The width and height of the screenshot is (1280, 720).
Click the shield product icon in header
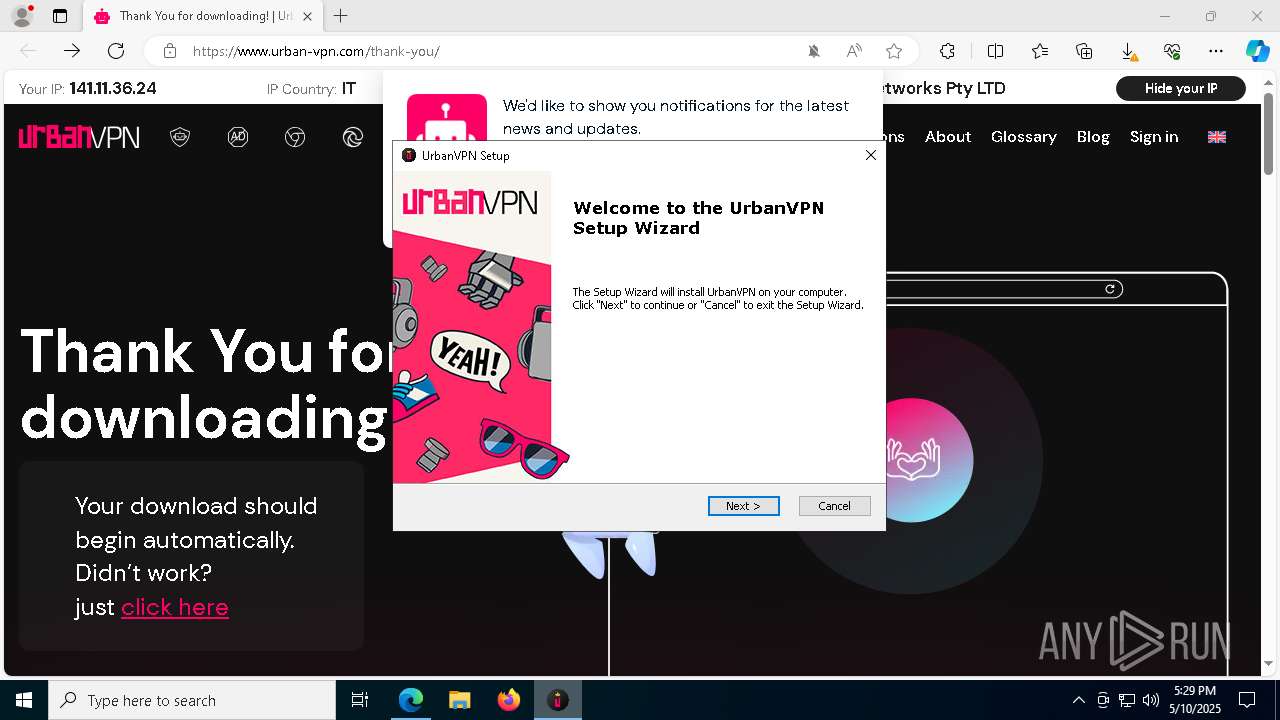(180, 137)
